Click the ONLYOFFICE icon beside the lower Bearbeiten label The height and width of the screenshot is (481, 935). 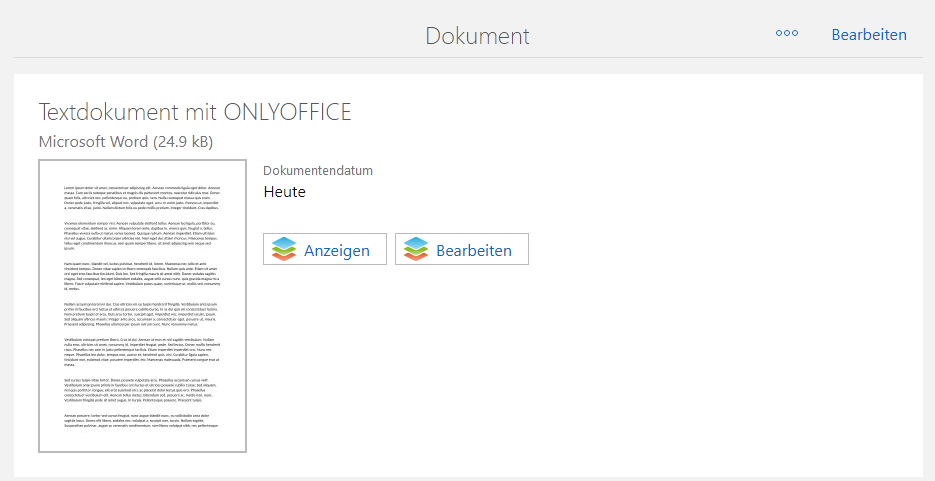(416, 250)
